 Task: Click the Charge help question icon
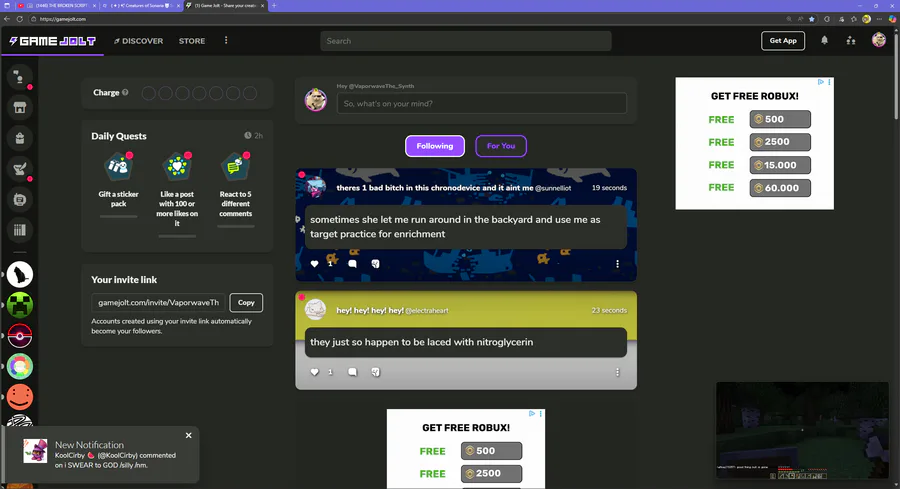tap(125, 92)
